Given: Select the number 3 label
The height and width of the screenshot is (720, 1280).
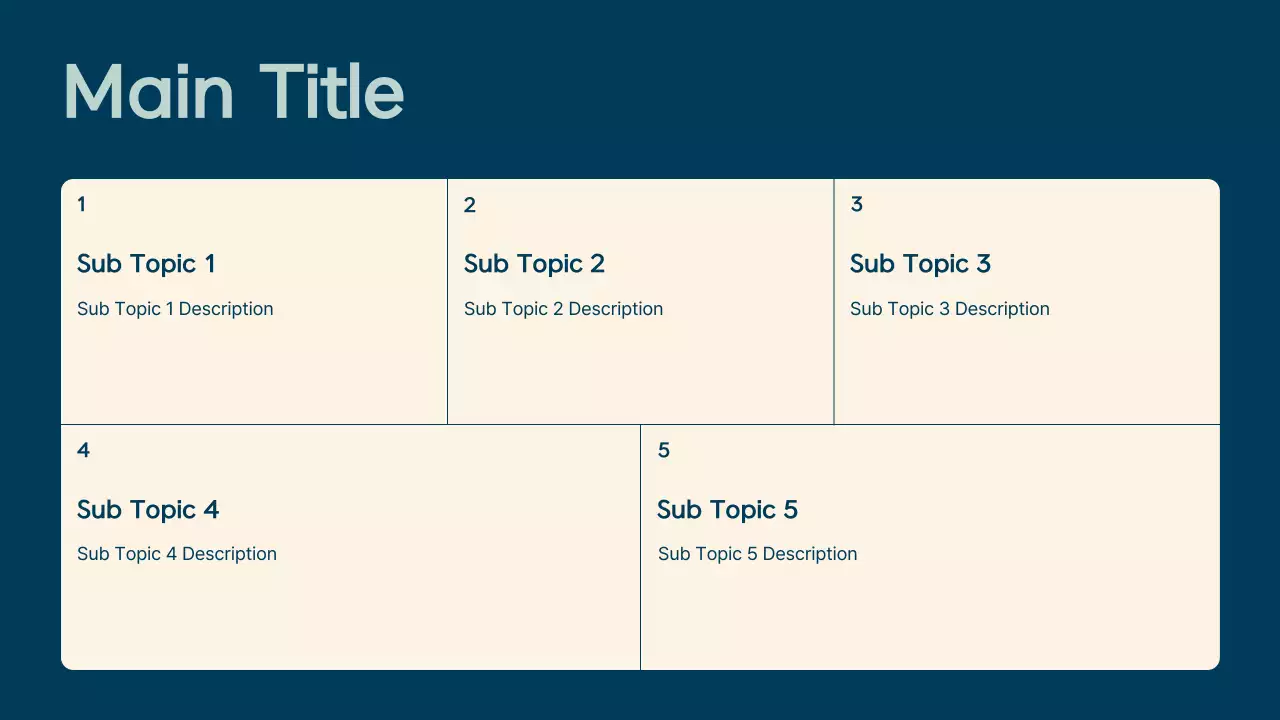Looking at the screenshot, I should point(856,205).
